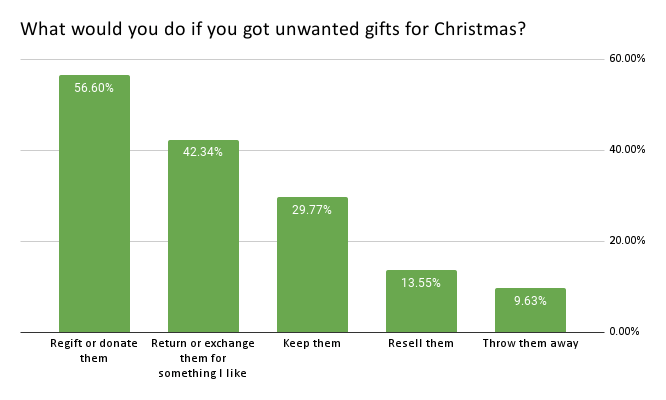Select the 40.00% y-axis label
Image resolution: width=666 pixels, height=400 pixels.
(627, 150)
